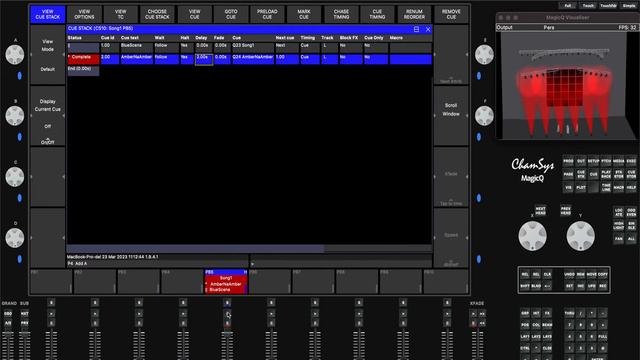Viewport: 640px width, 360px height.
Task: Click the RENUM REORDER button
Action: (414, 14)
